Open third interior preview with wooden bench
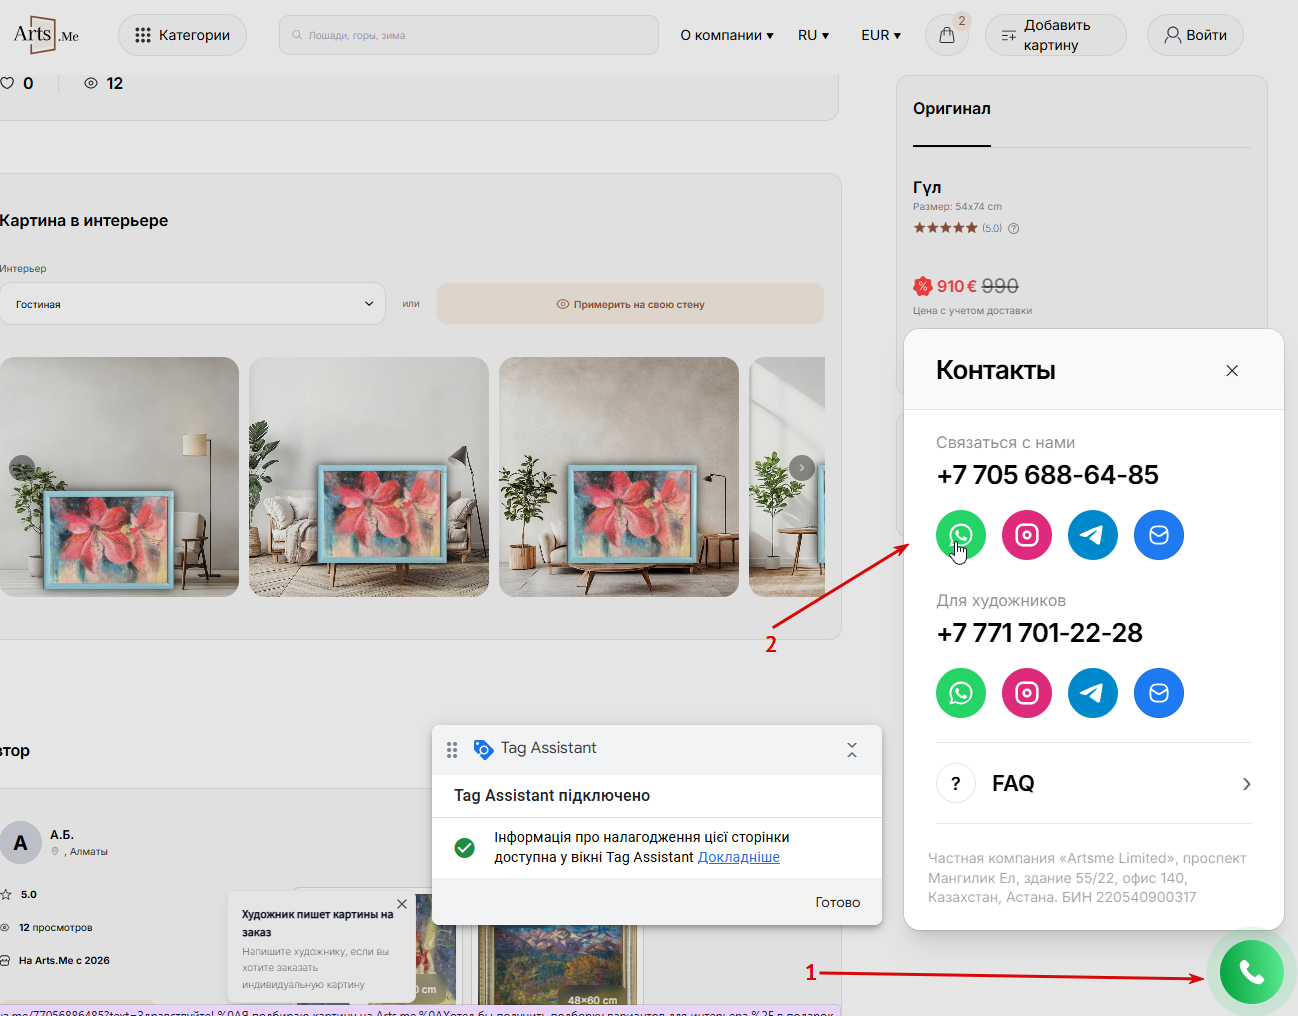This screenshot has height=1016, width=1298. click(619, 477)
